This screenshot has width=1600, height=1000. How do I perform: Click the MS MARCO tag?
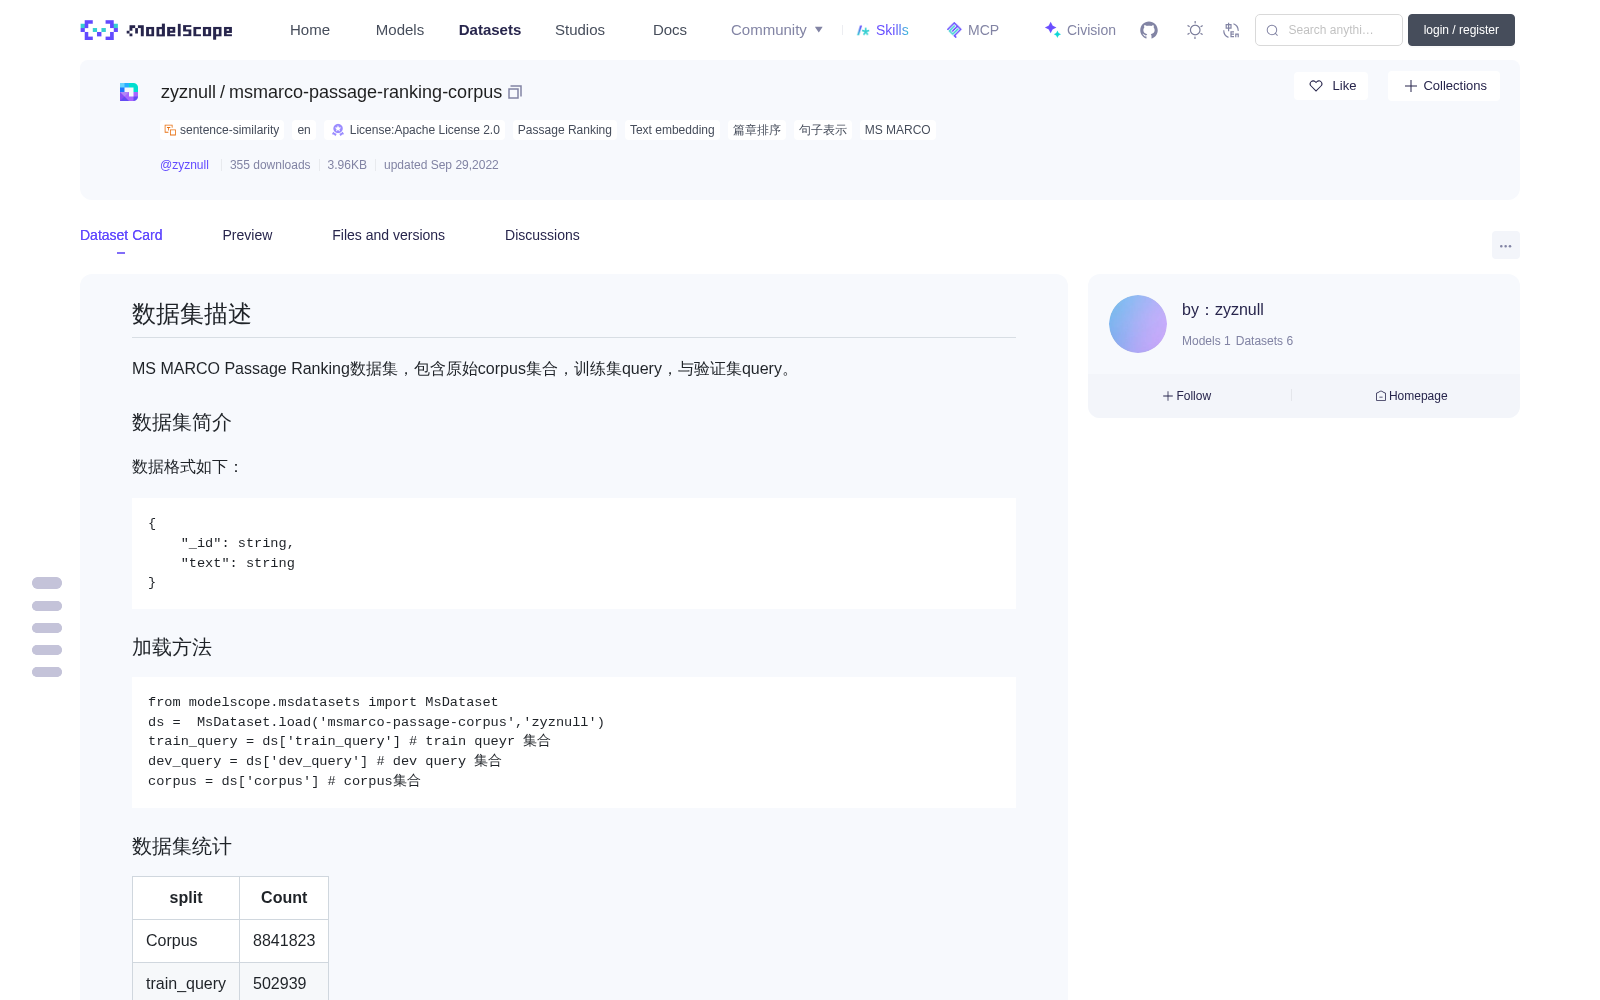(x=897, y=130)
